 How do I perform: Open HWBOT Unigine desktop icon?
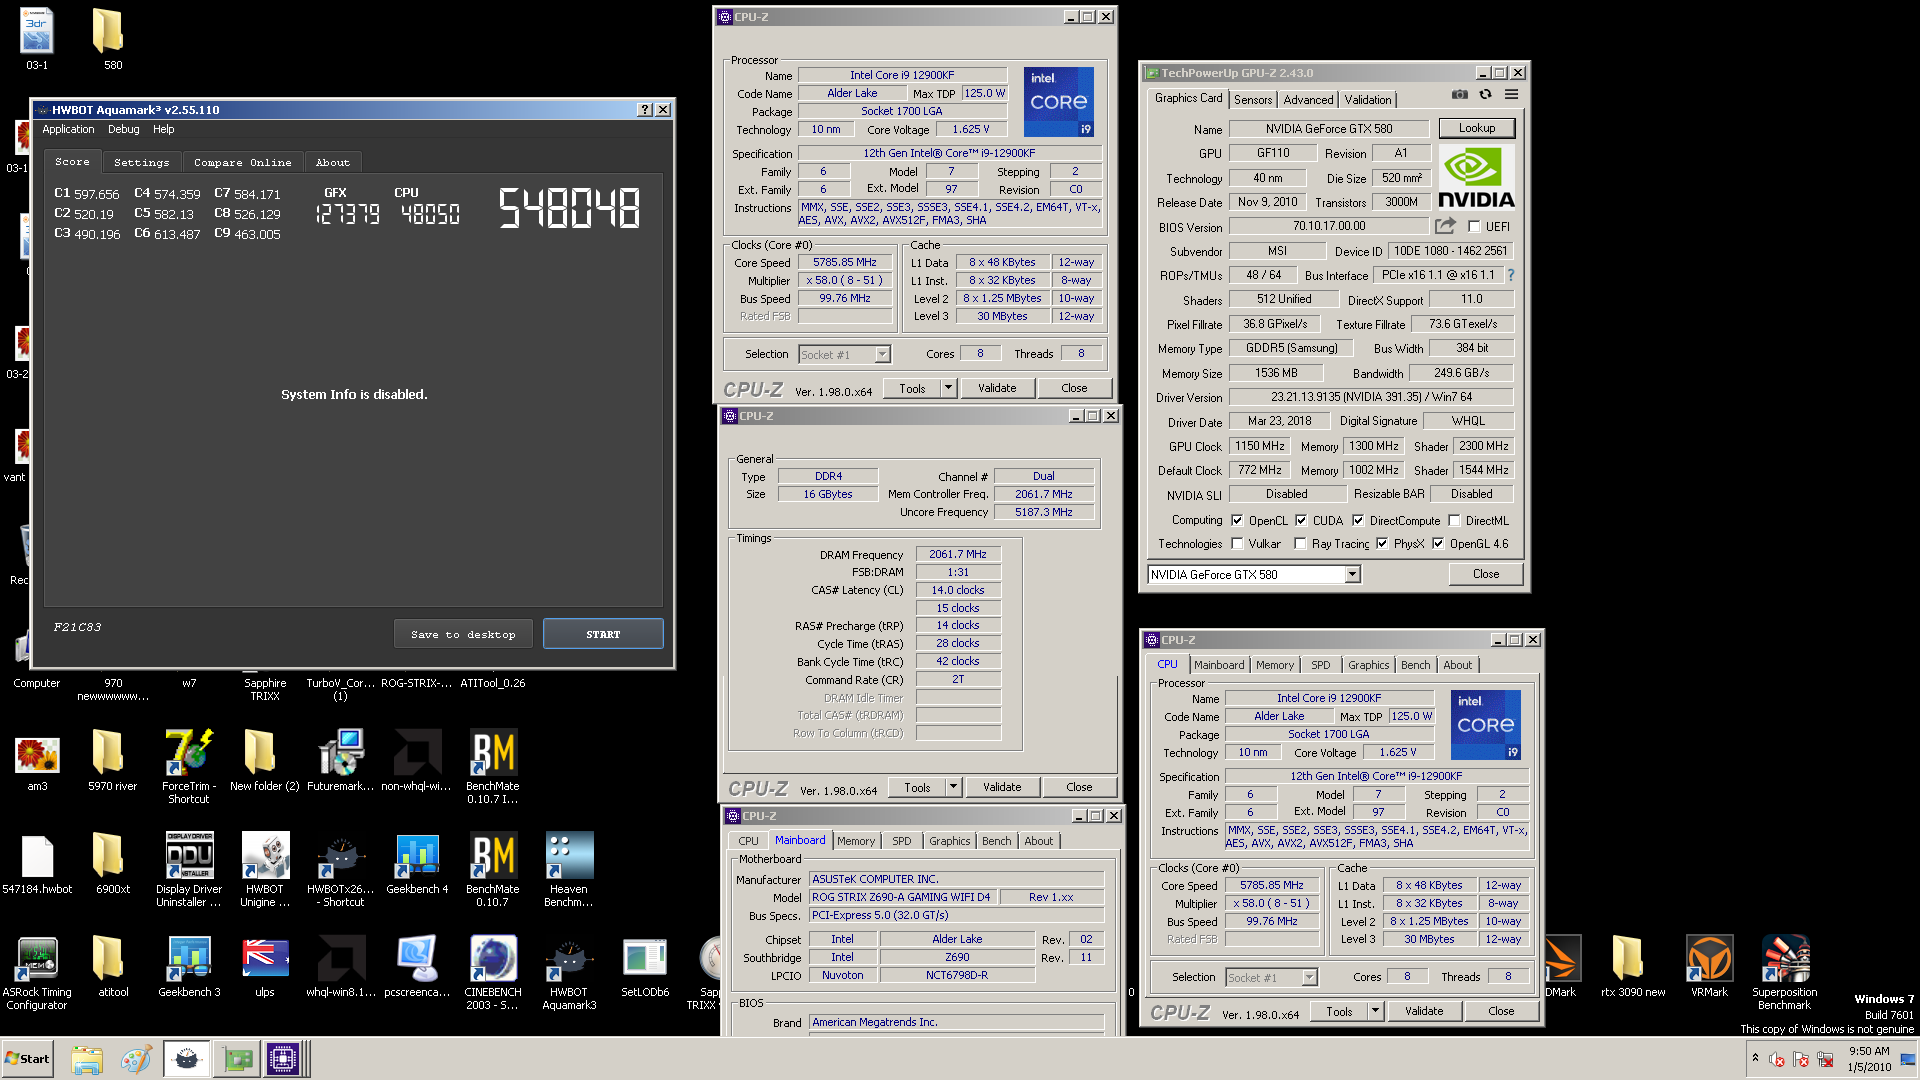click(265, 855)
